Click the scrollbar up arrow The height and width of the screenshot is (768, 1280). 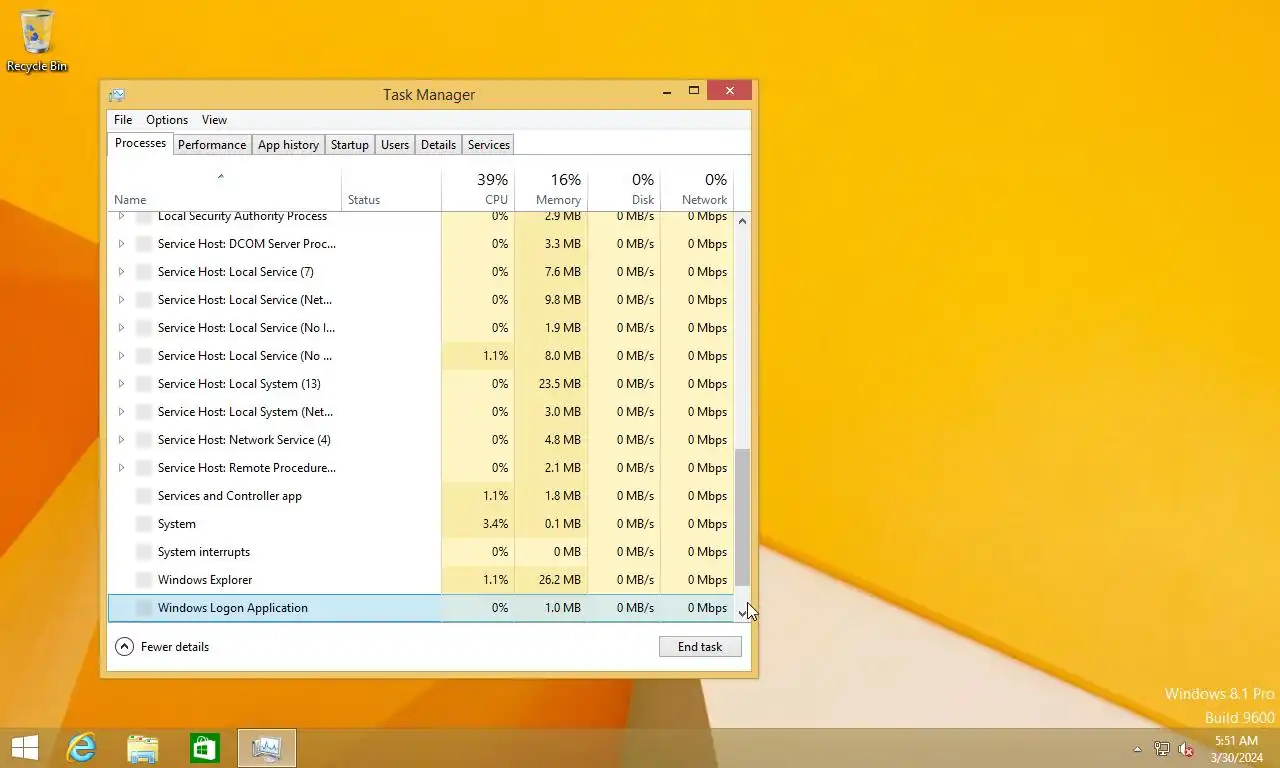pos(742,220)
